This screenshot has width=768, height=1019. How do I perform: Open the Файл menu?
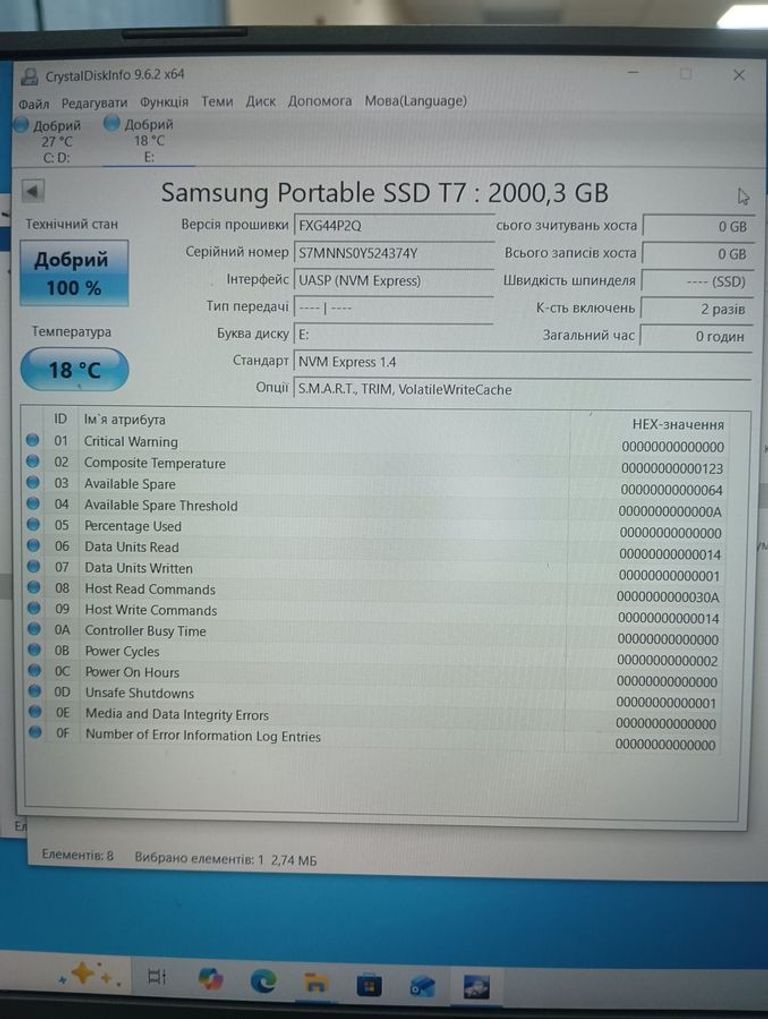point(33,104)
